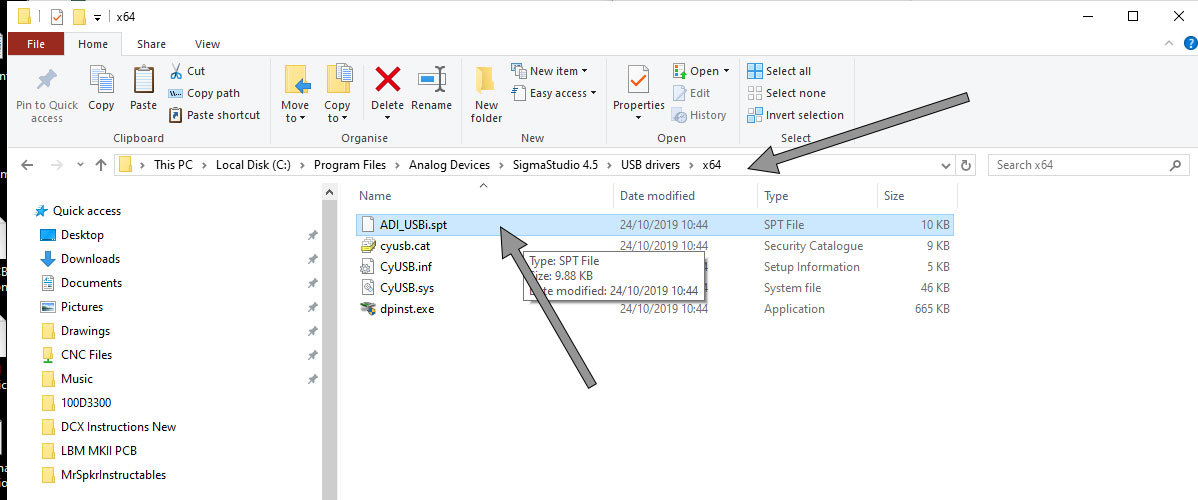The height and width of the screenshot is (500, 1198).
Task: Click Invert selection
Action: tap(795, 115)
